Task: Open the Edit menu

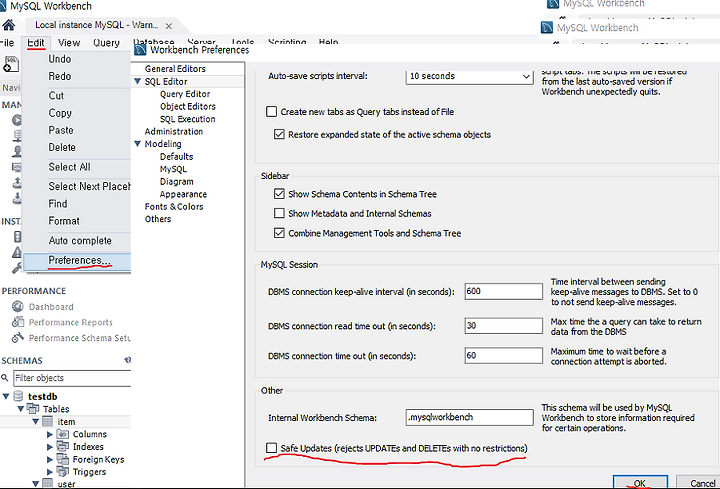Action: click(36, 43)
